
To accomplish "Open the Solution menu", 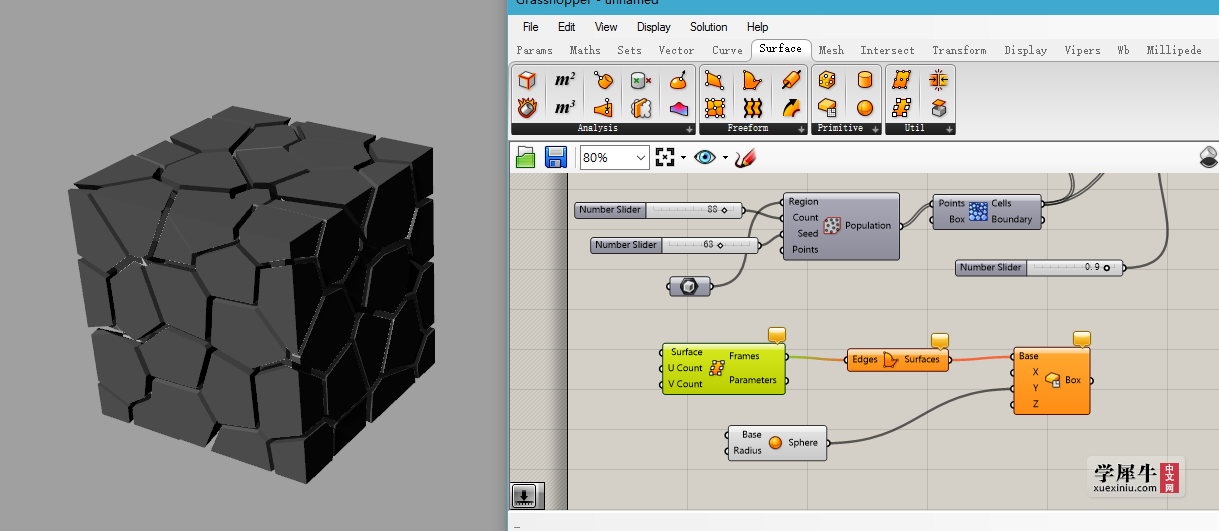I will [x=709, y=27].
